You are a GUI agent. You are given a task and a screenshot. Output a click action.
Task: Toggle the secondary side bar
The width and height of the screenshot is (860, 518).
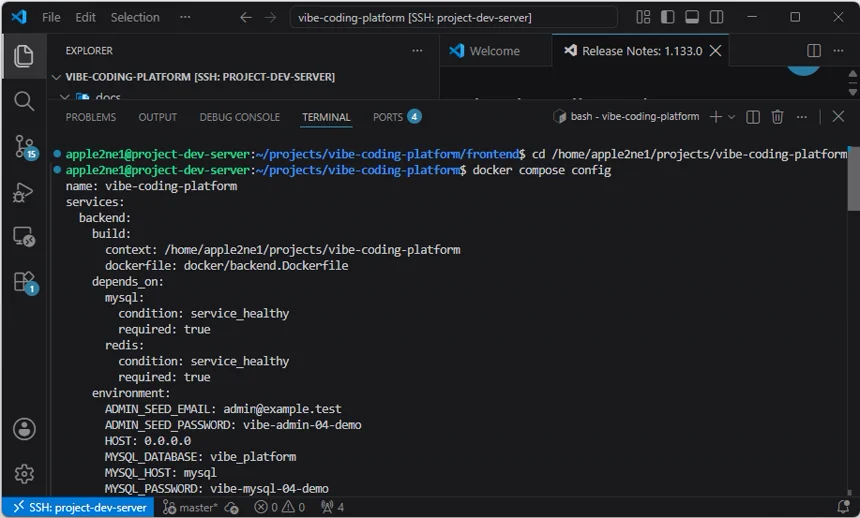(716, 17)
